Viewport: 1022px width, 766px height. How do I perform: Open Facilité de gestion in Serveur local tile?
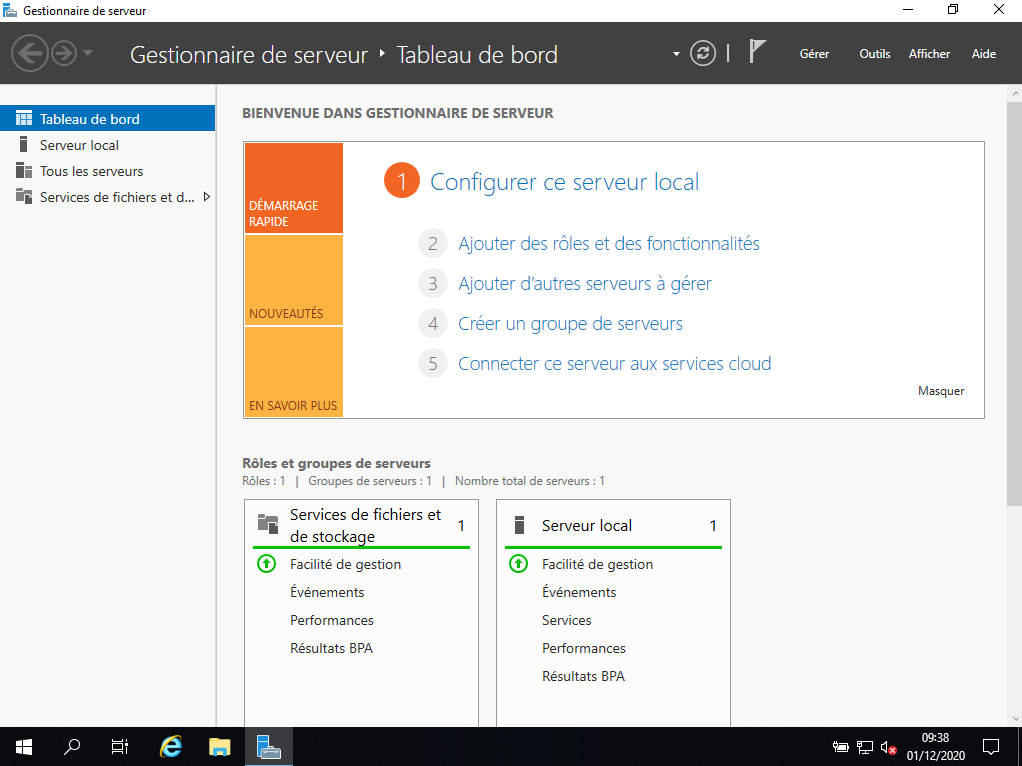click(598, 565)
